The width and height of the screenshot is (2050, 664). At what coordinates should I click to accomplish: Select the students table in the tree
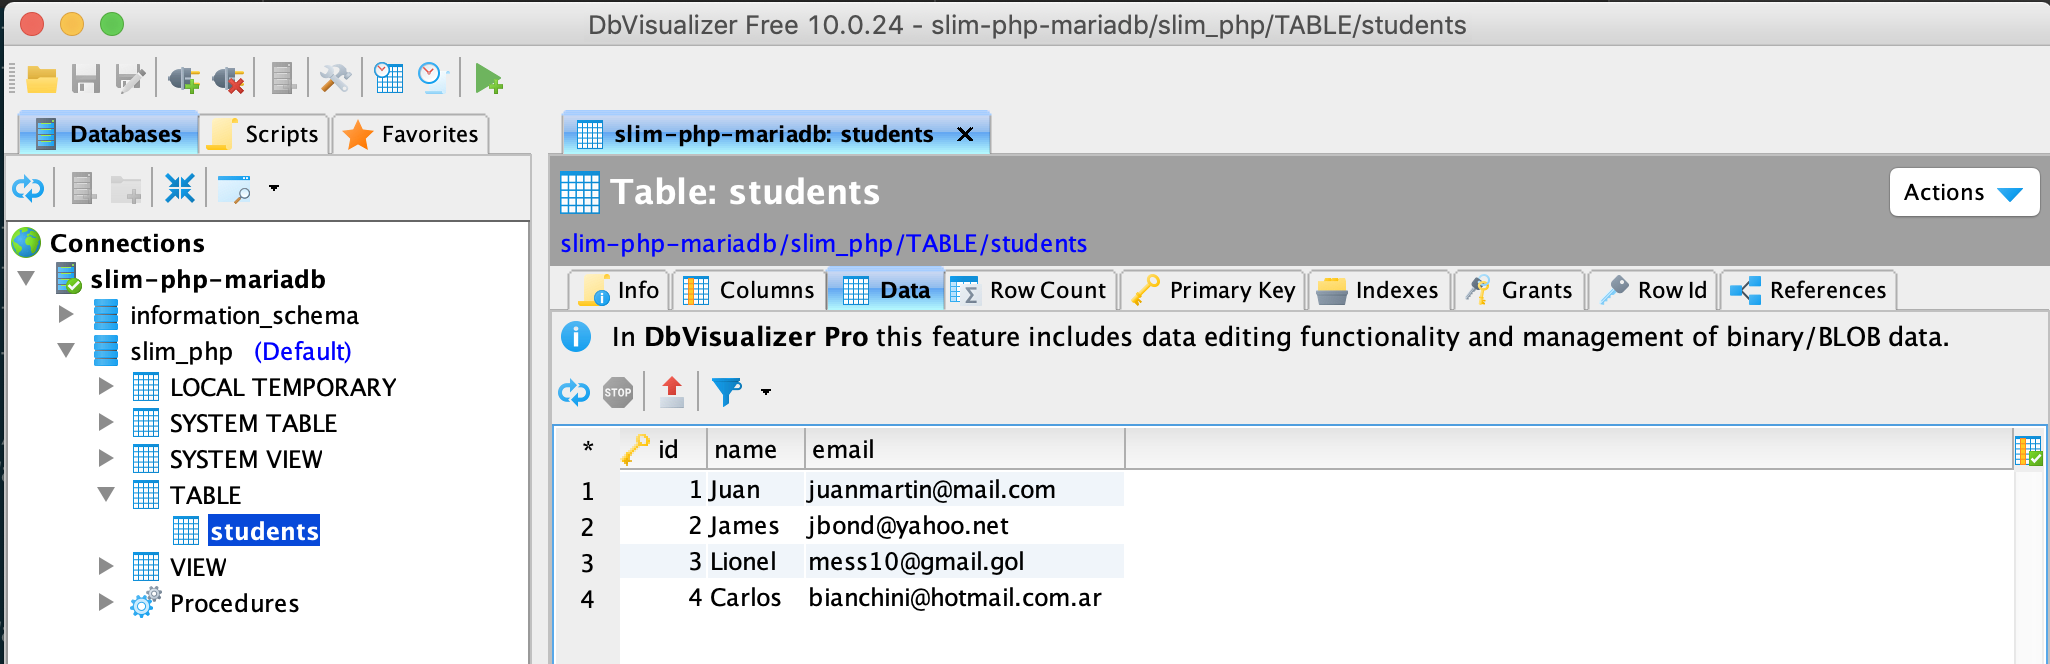(x=264, y=530)
